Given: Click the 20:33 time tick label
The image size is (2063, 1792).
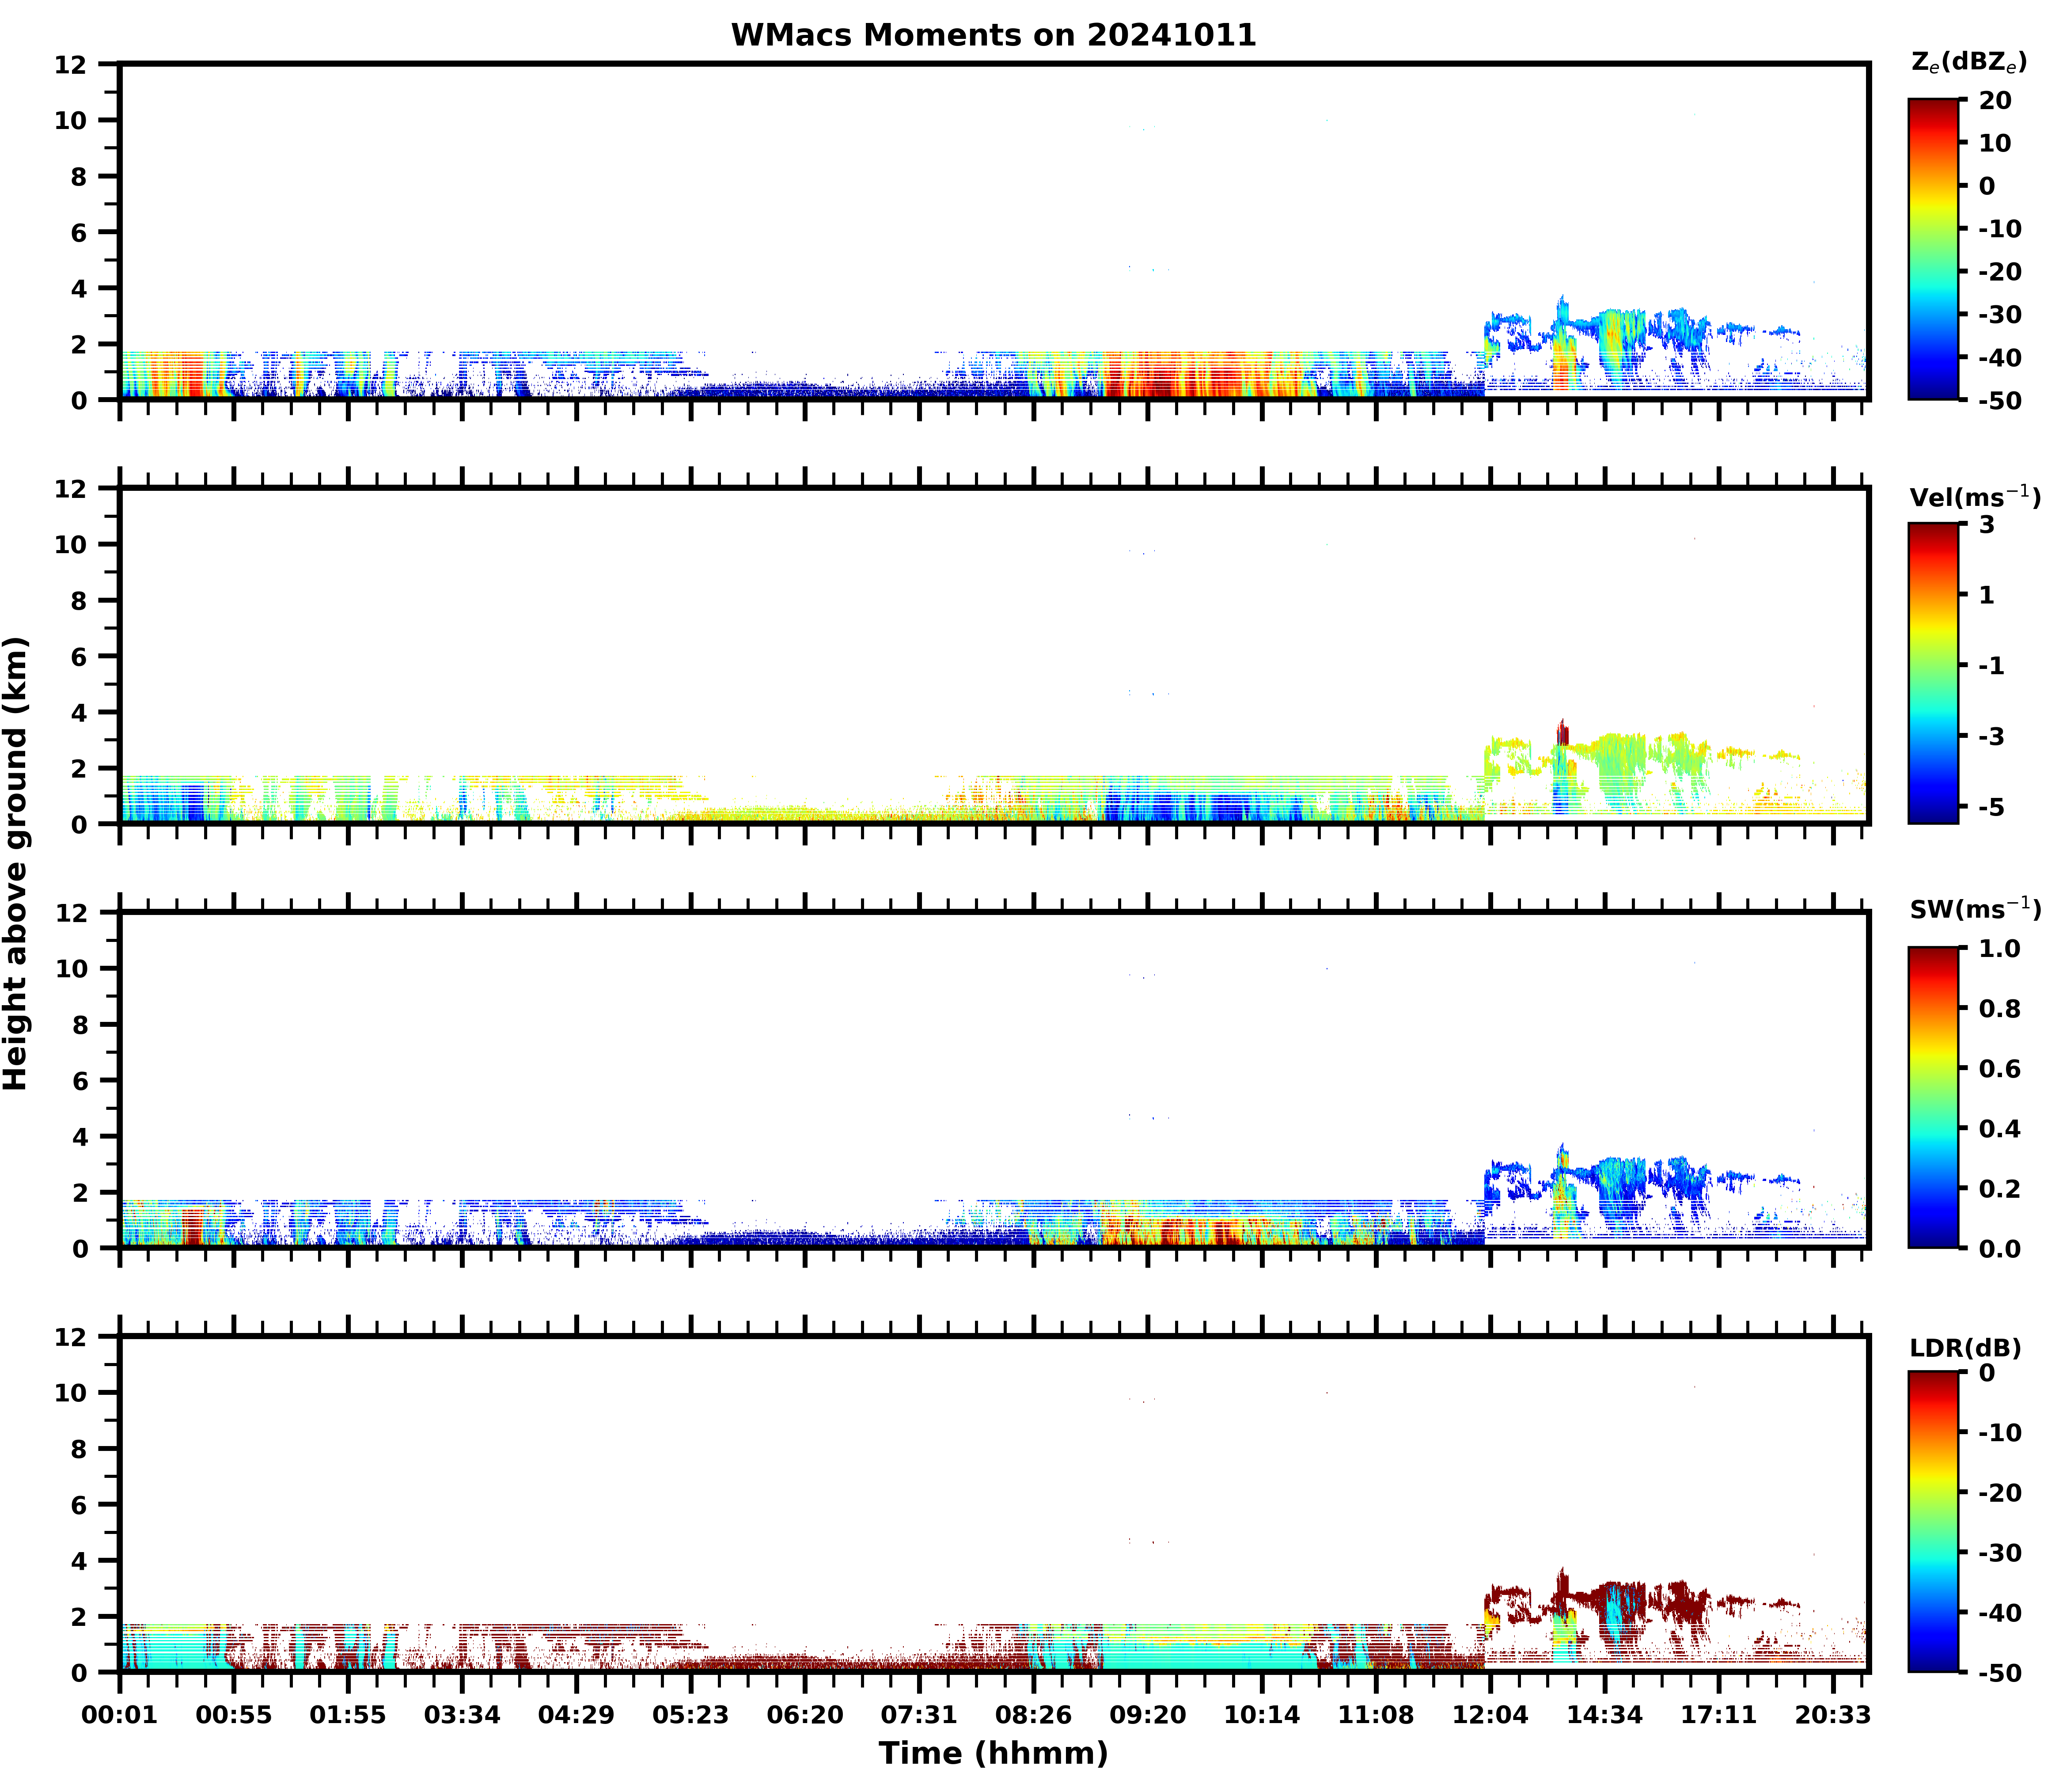Looking at the screenshot, I should (1832, 1716).
